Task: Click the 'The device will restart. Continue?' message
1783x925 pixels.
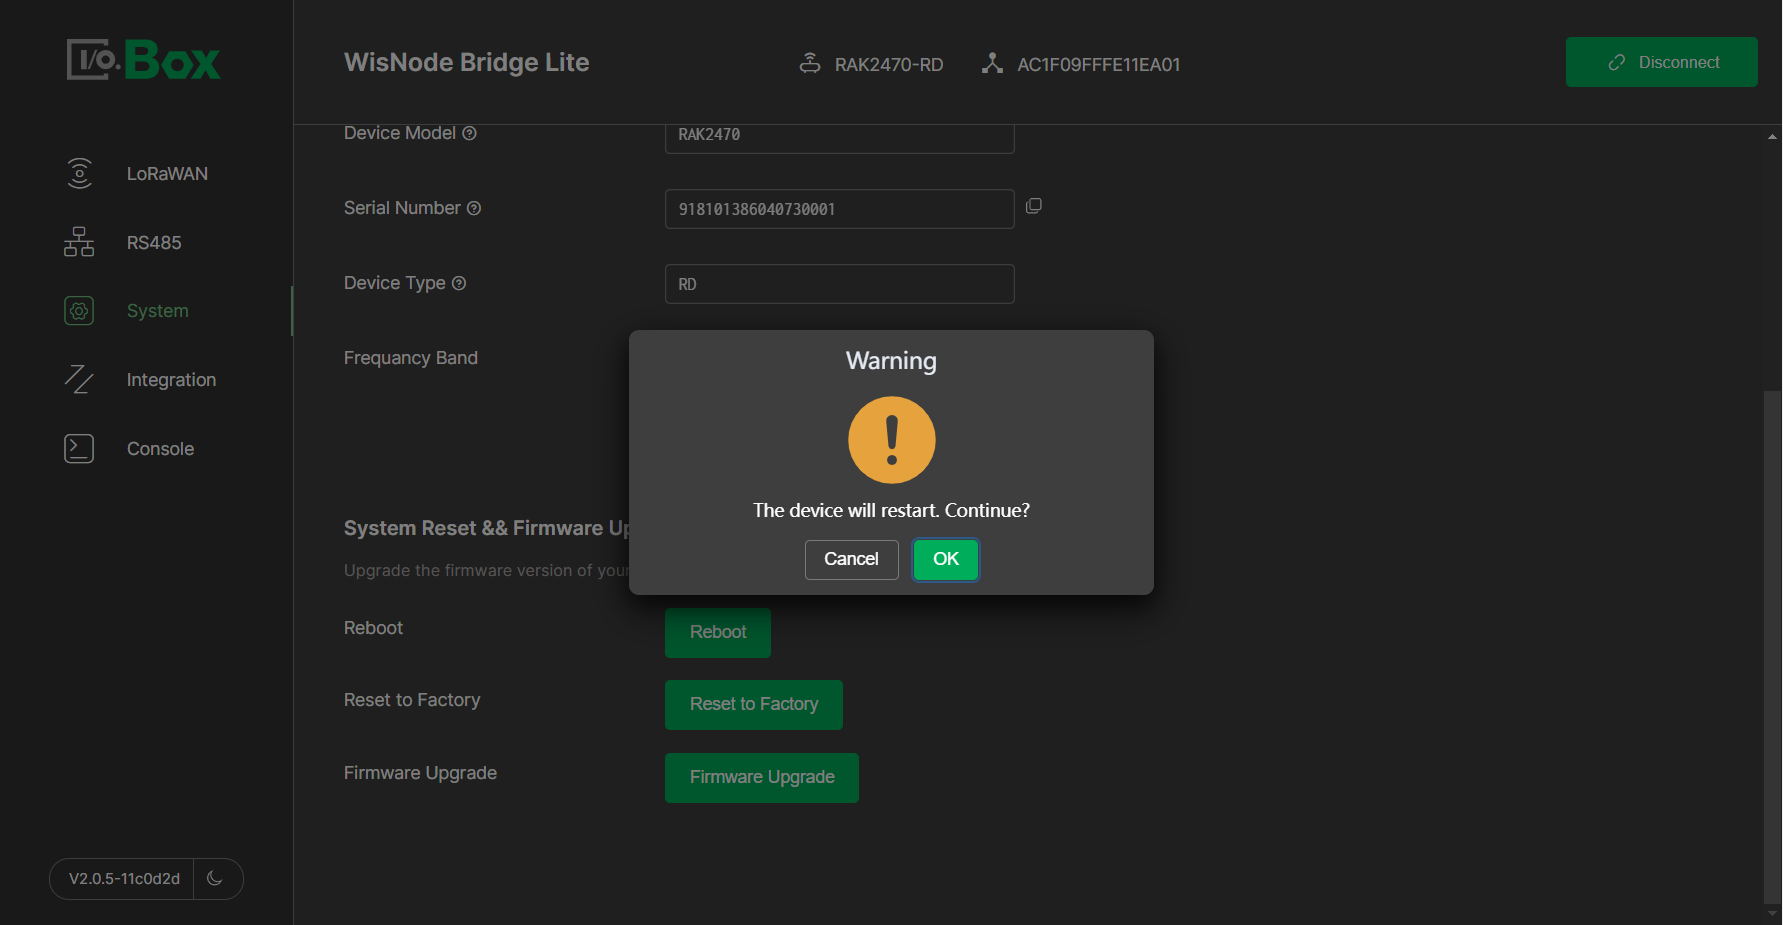Action: coord(891,510)
